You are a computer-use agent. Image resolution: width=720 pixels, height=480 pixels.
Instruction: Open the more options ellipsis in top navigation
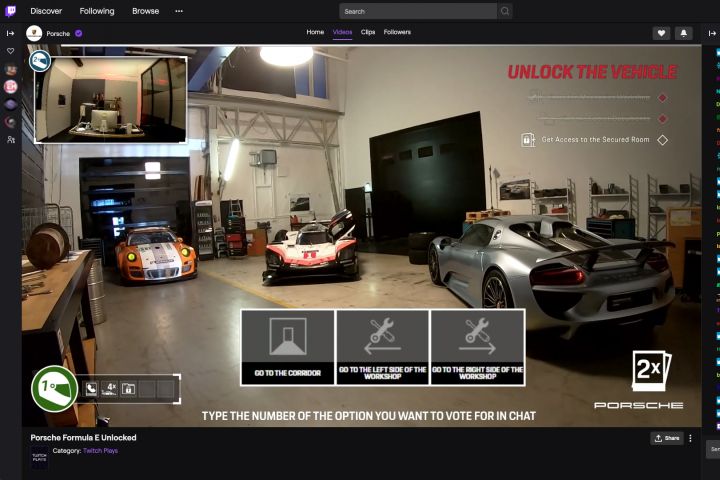coord(179,11)
